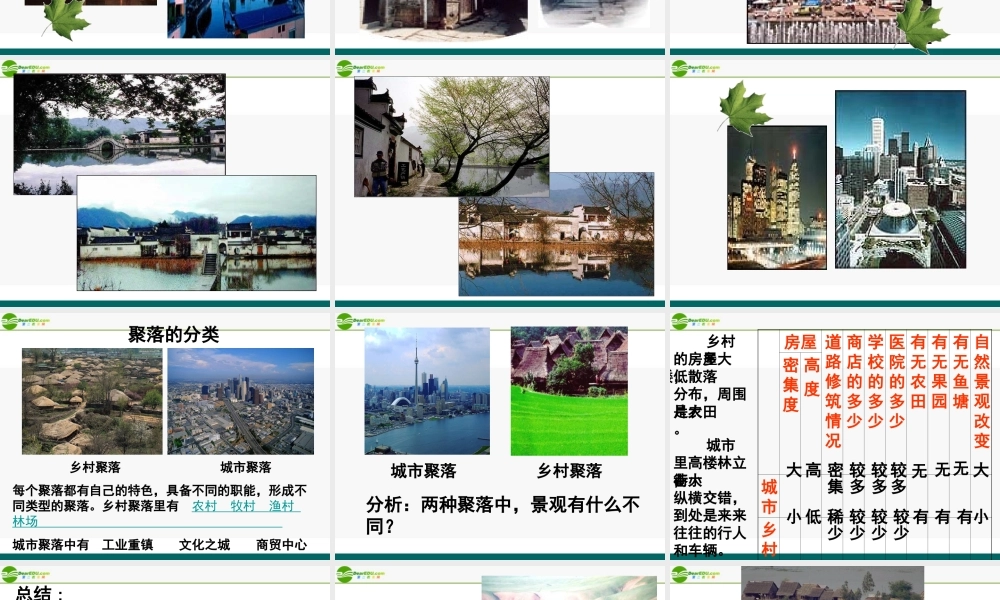
Task: Select the waterfront tower city photo
Action: pyautogui.click(x=427, y=391)
